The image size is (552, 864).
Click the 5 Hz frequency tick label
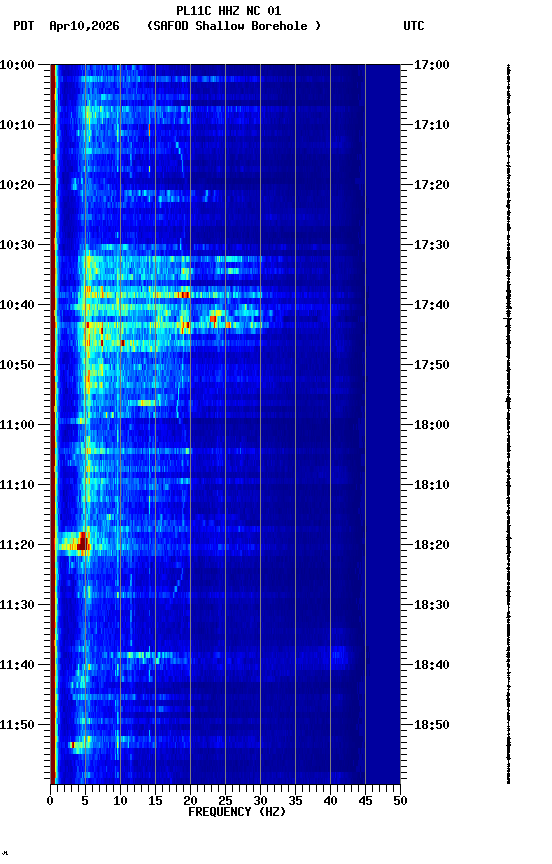coord(85,801)
